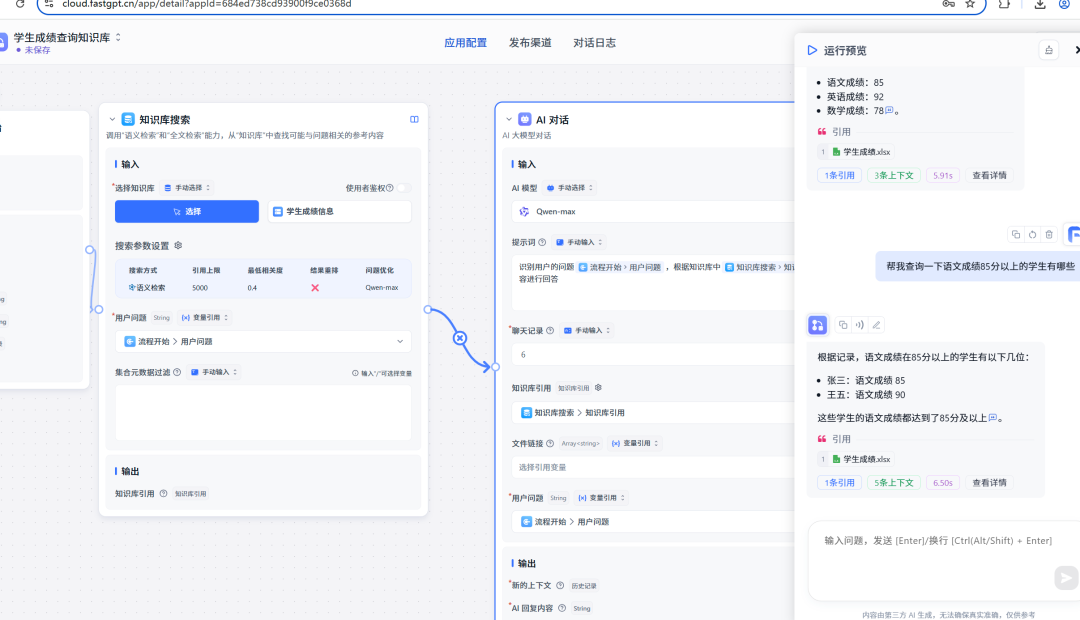Copy the AI answer about 85分以上

pyautogui.click(x=843, y=324)
